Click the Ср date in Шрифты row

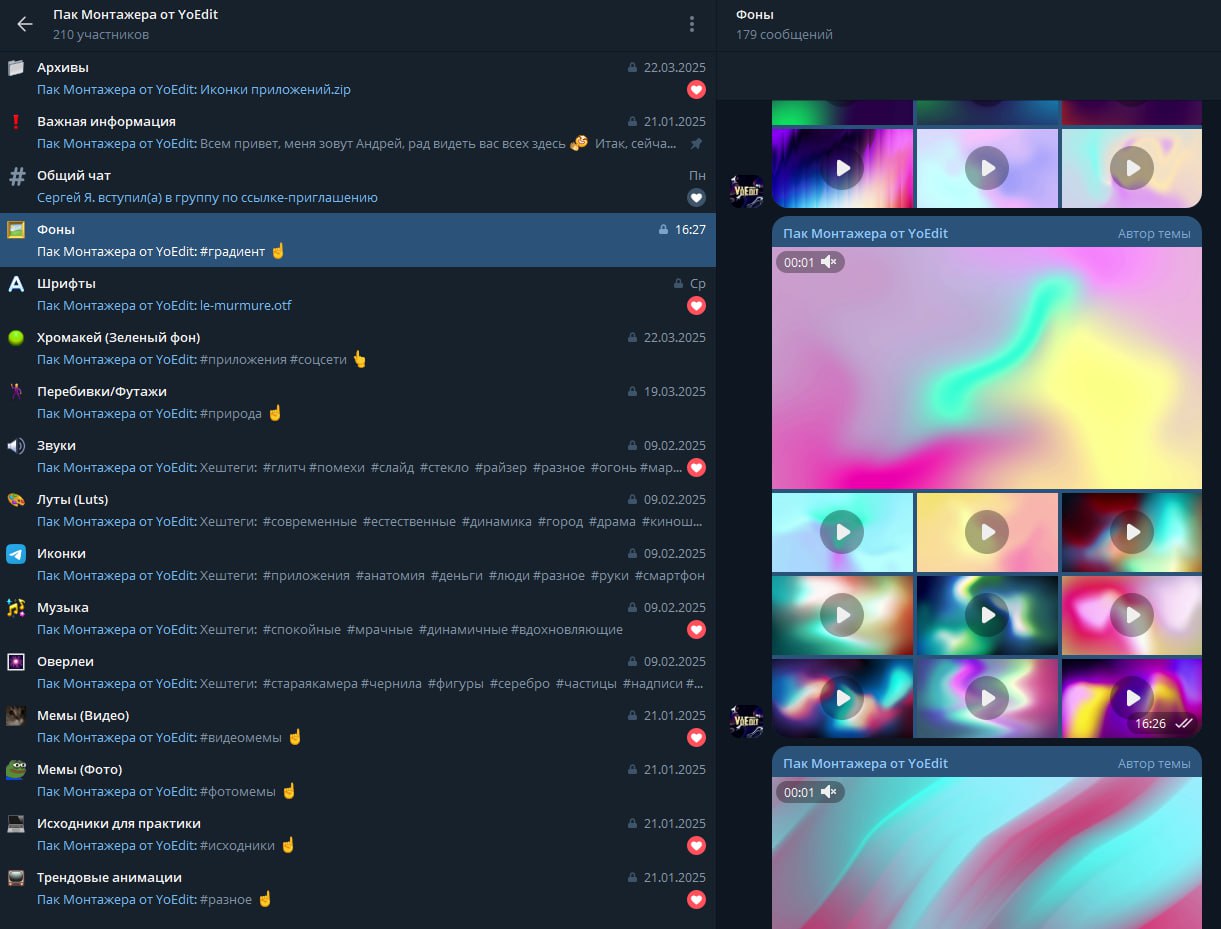pos(698,284)
